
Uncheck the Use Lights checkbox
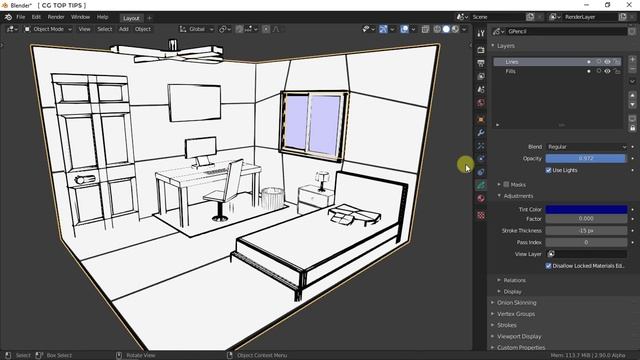click(x=549, y=170)
